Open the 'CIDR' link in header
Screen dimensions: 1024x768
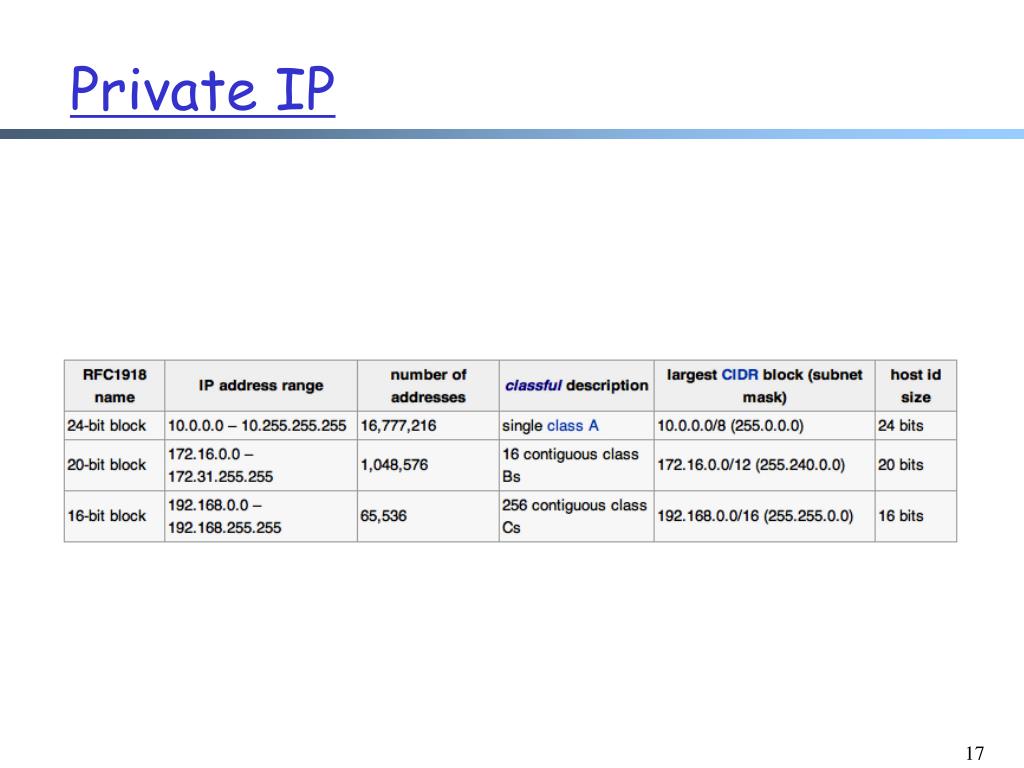(740, 374)
